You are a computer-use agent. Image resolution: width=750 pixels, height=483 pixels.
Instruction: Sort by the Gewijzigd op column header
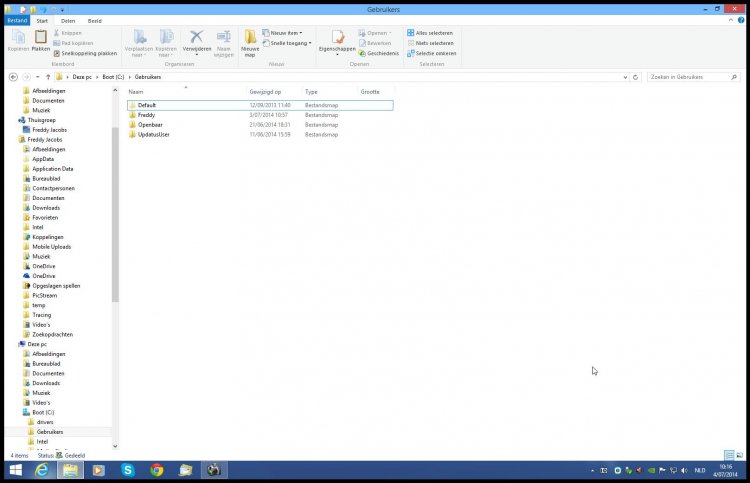tap(265, 92)
